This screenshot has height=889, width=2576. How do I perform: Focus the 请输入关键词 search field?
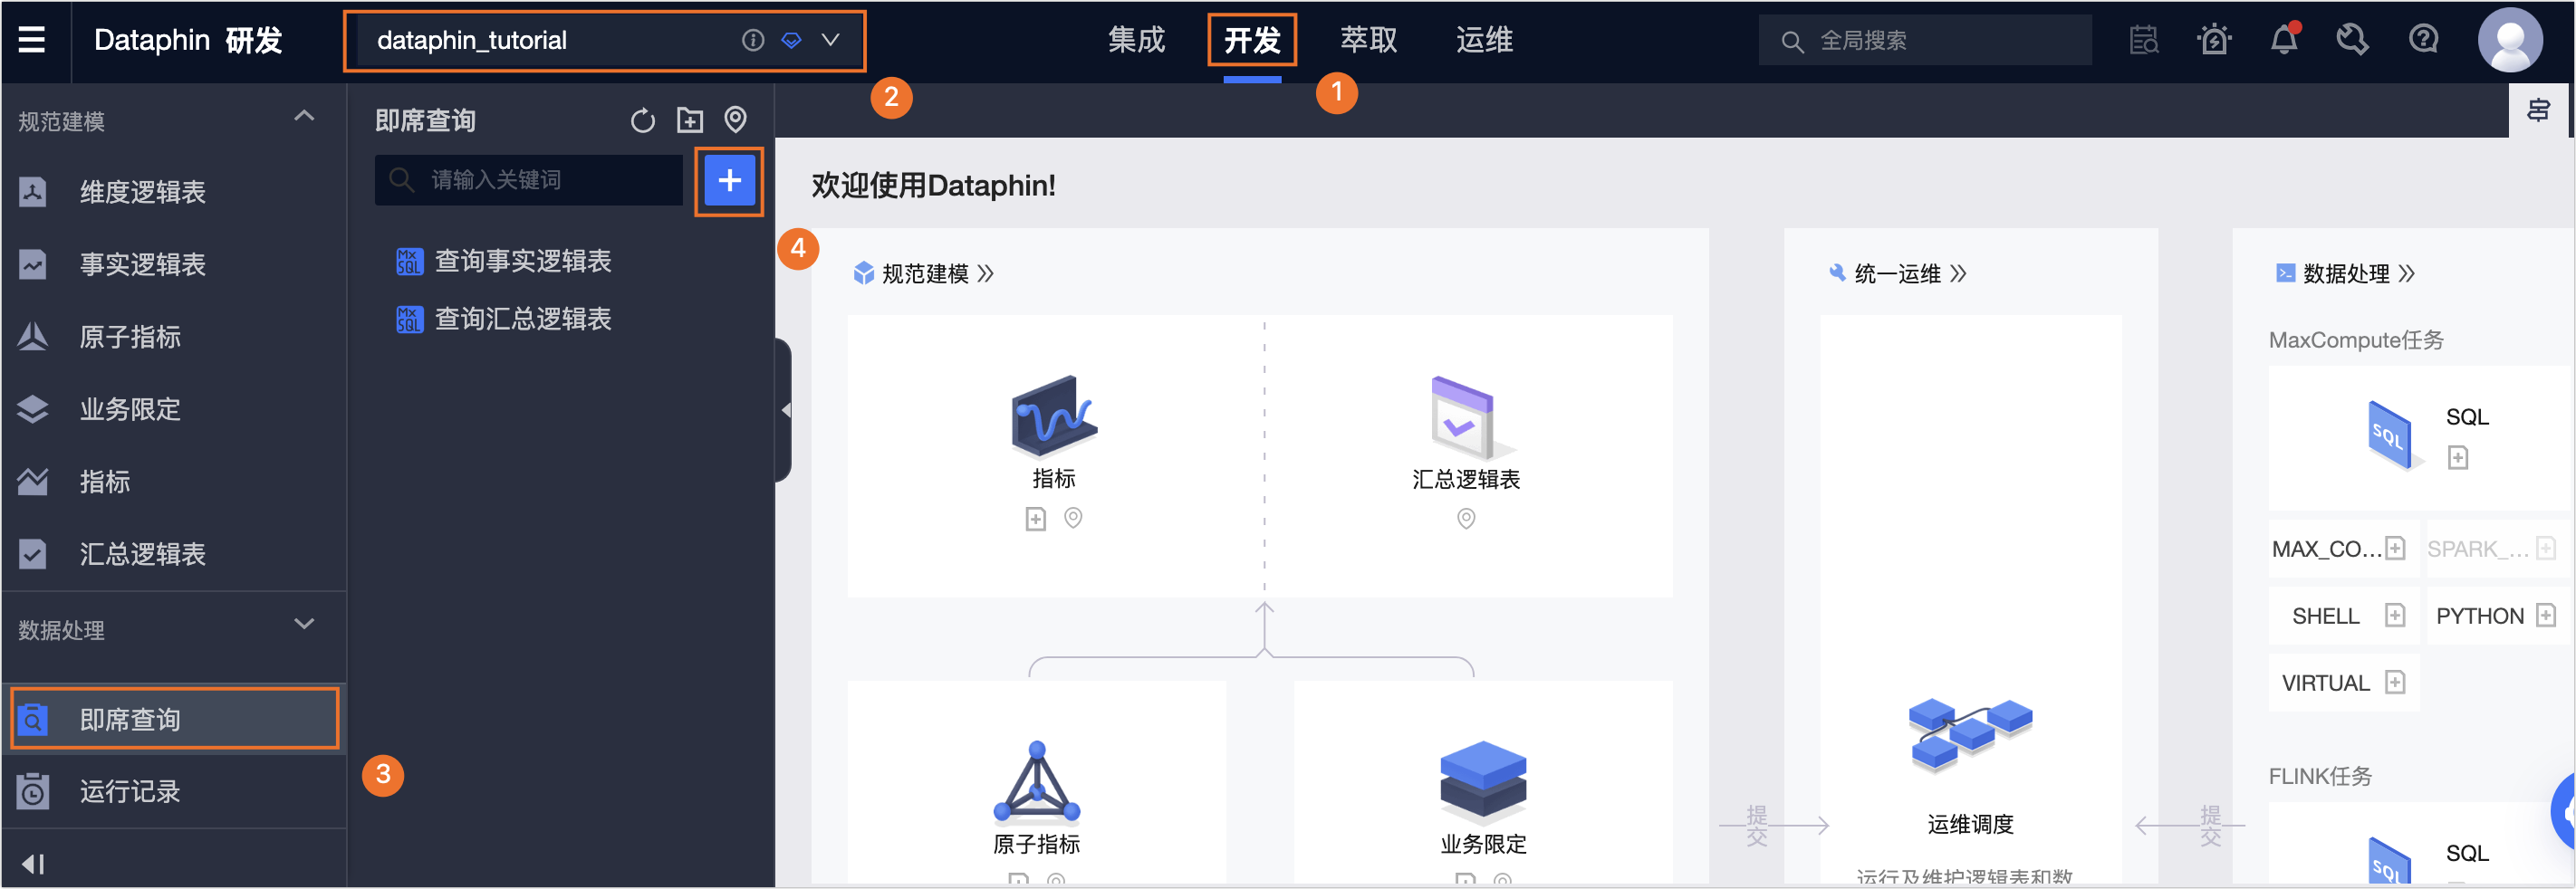coord(528,180)
